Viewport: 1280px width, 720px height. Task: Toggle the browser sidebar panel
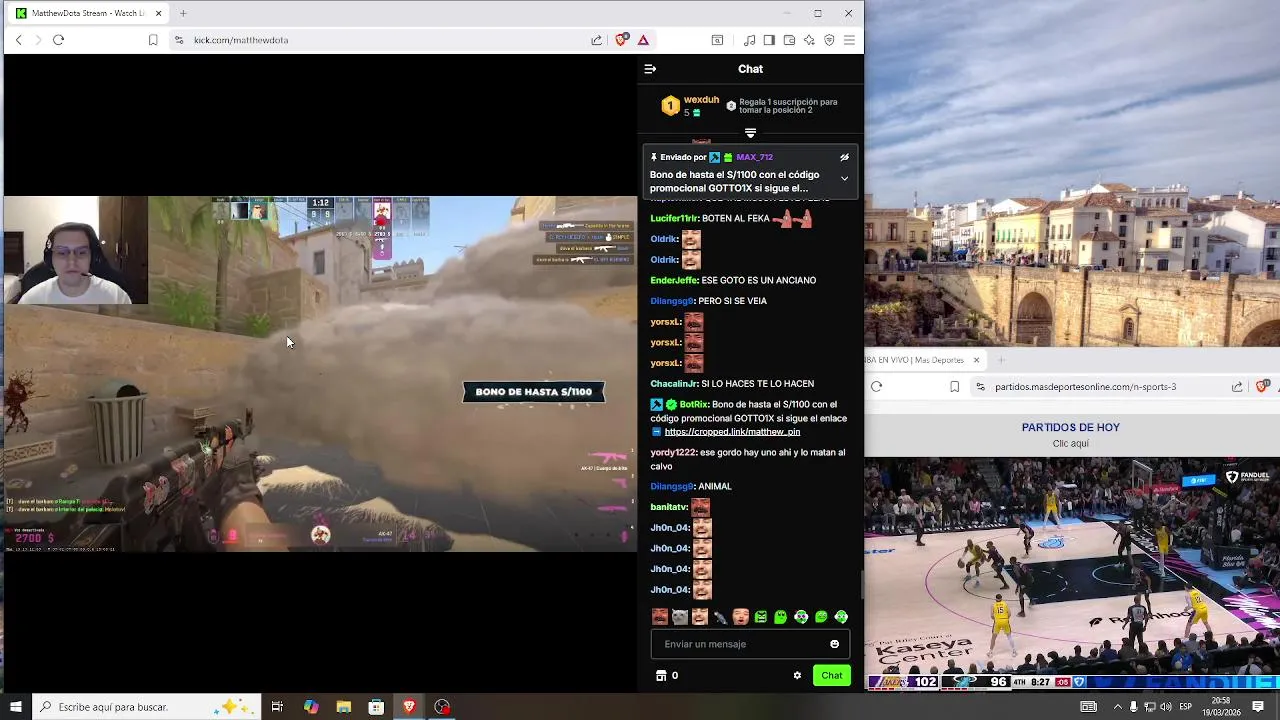(x=769, y=40)
